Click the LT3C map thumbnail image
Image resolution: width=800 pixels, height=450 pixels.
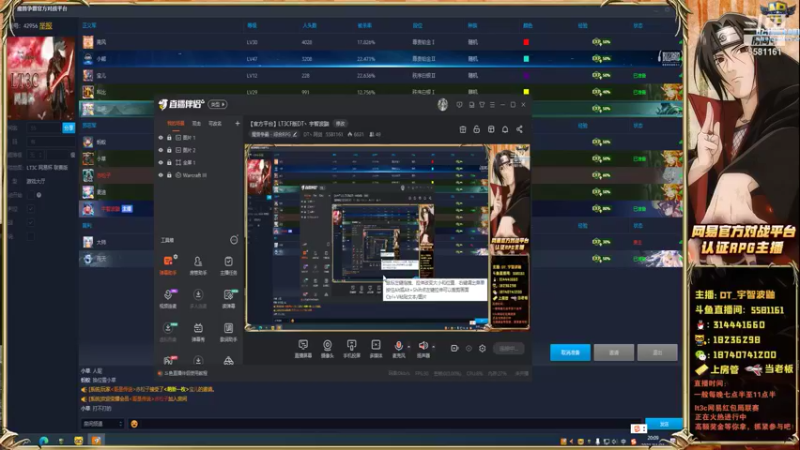point(41,78)
